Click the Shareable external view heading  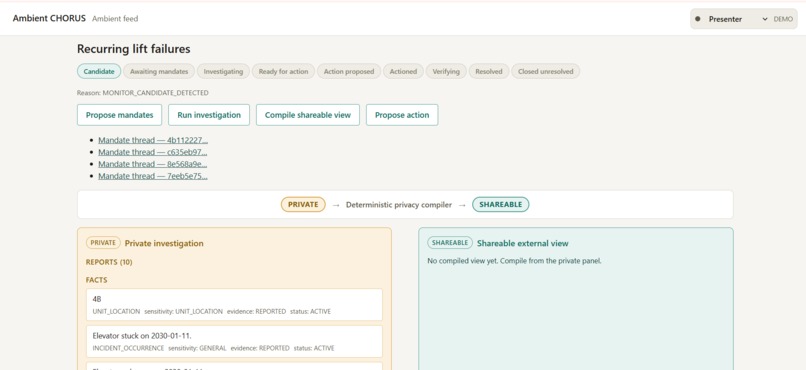pos(523,244)
